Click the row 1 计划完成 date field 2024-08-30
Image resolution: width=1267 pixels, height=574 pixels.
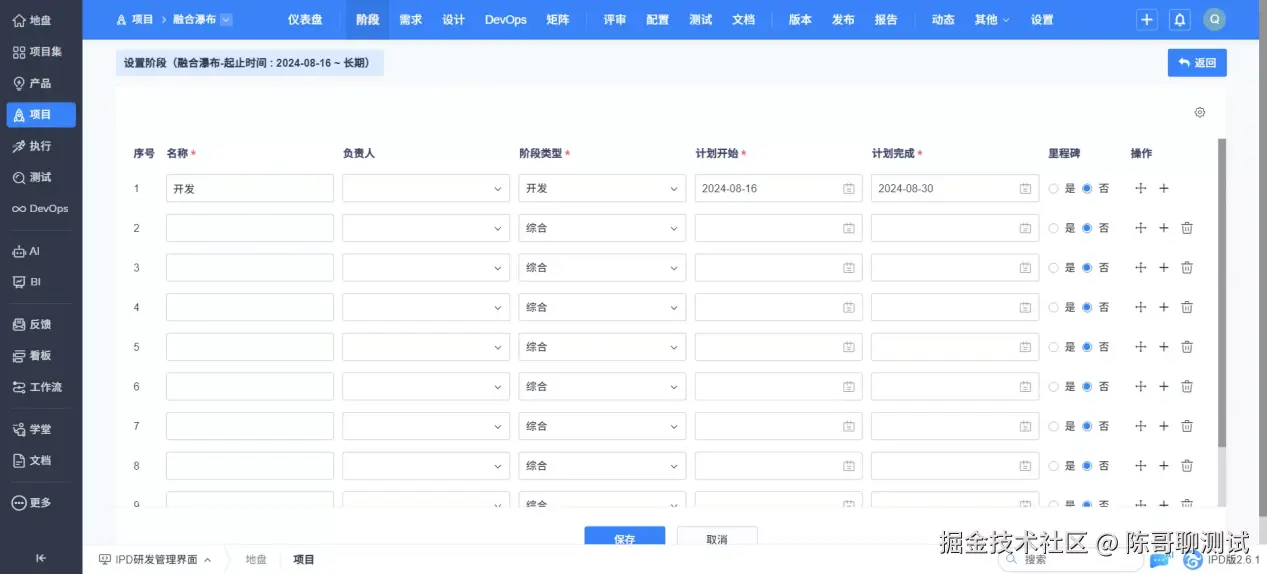pos(955,188)
